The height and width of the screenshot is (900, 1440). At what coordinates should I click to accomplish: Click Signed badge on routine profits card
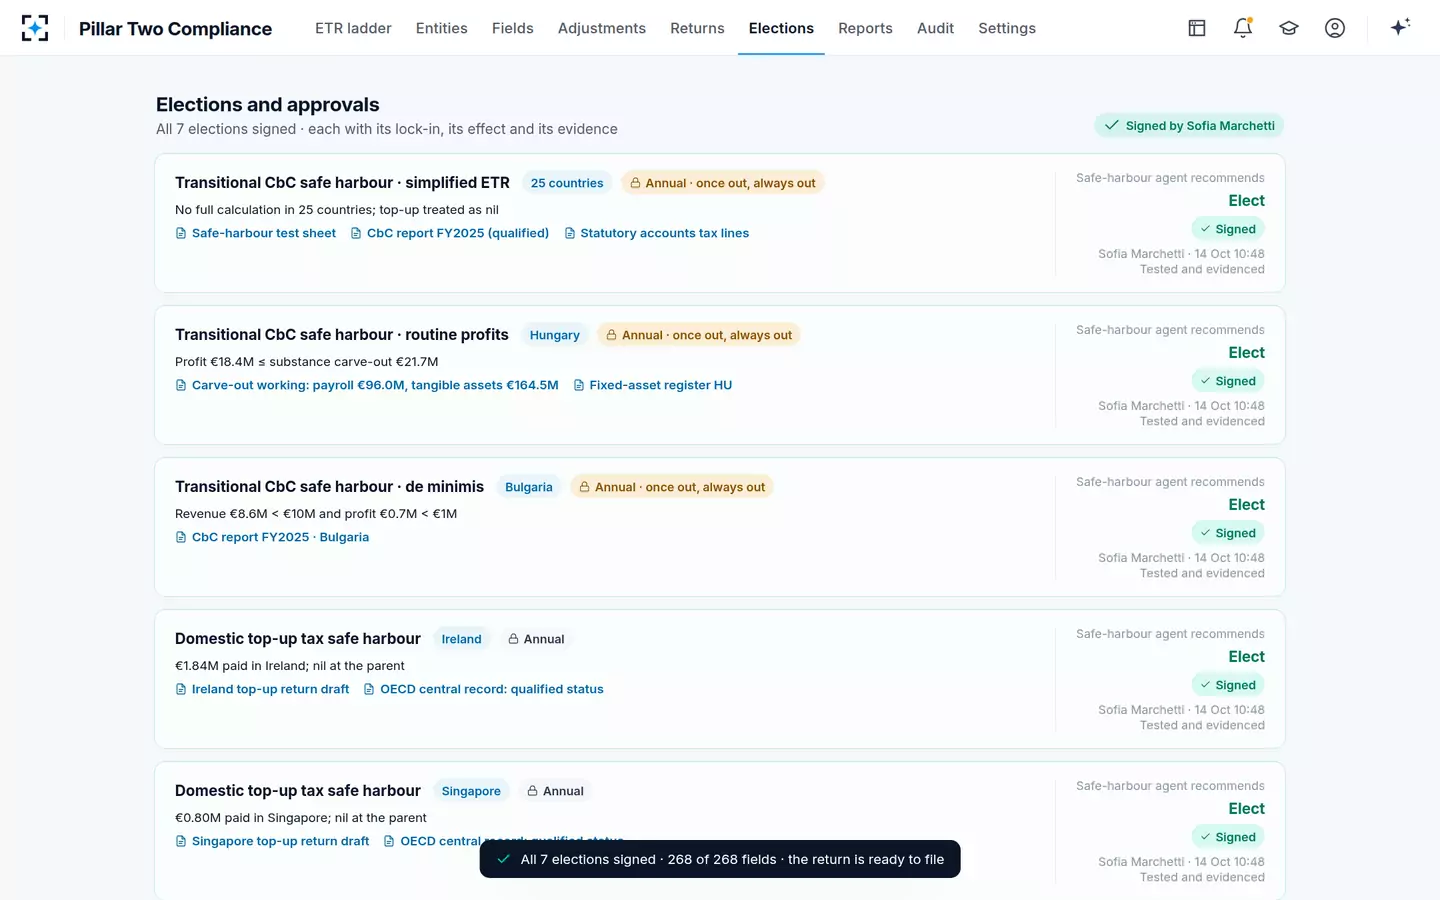[1228, 381]
